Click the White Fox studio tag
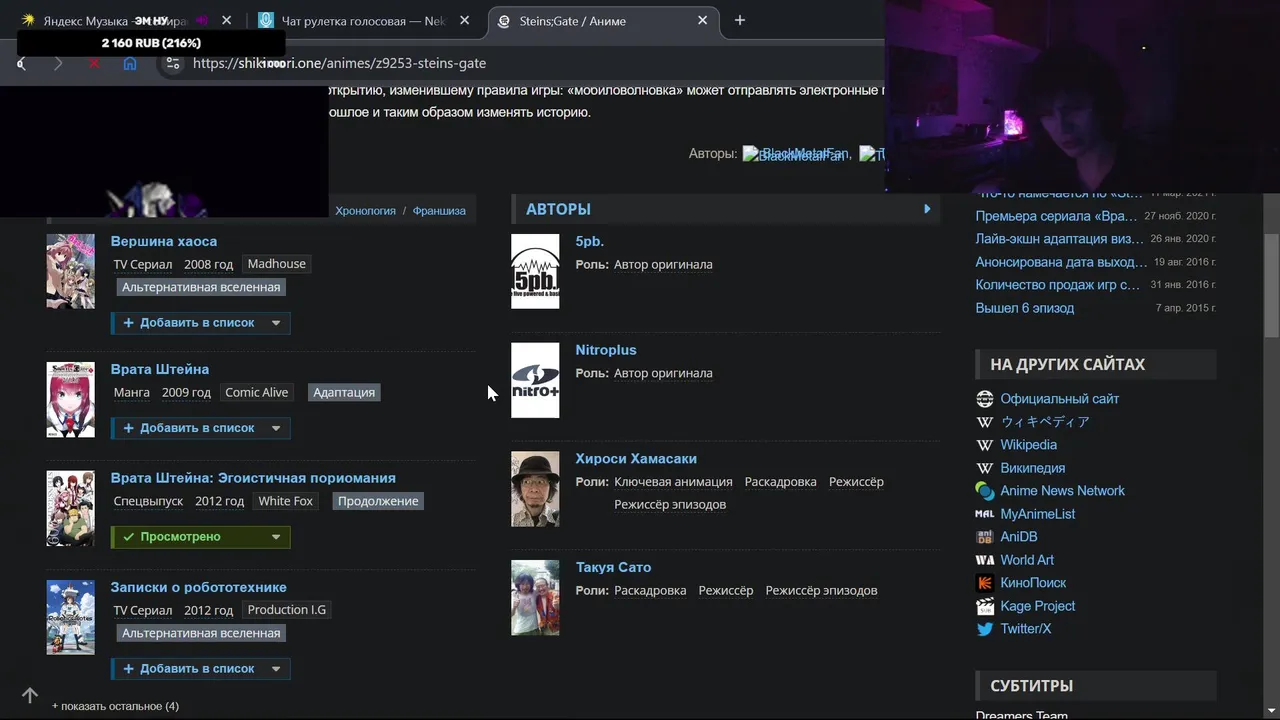The width and height of the screenshot is (1280, 720). tap(286, 501)
